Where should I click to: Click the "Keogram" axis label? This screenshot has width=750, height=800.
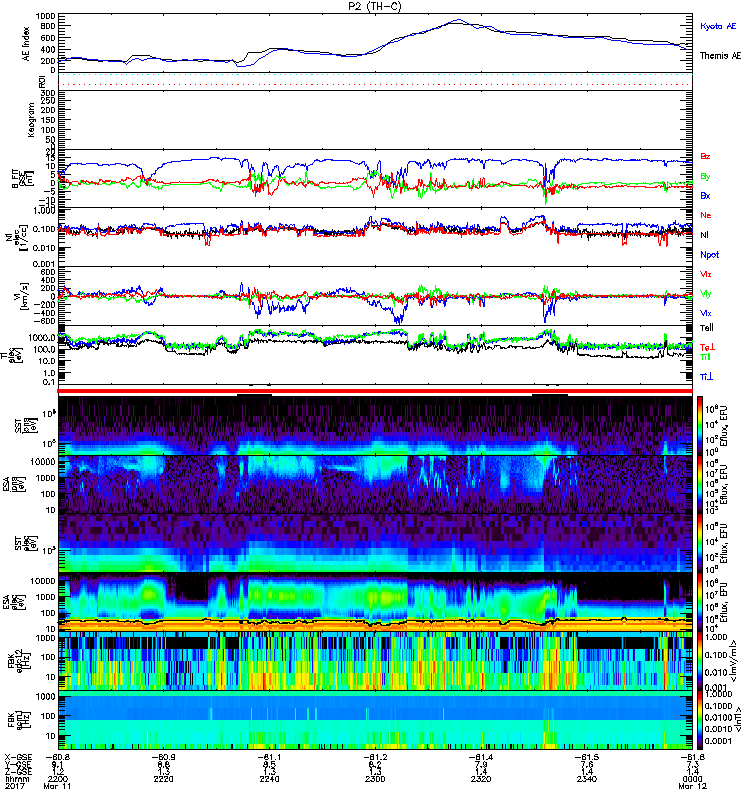point(31,120)
